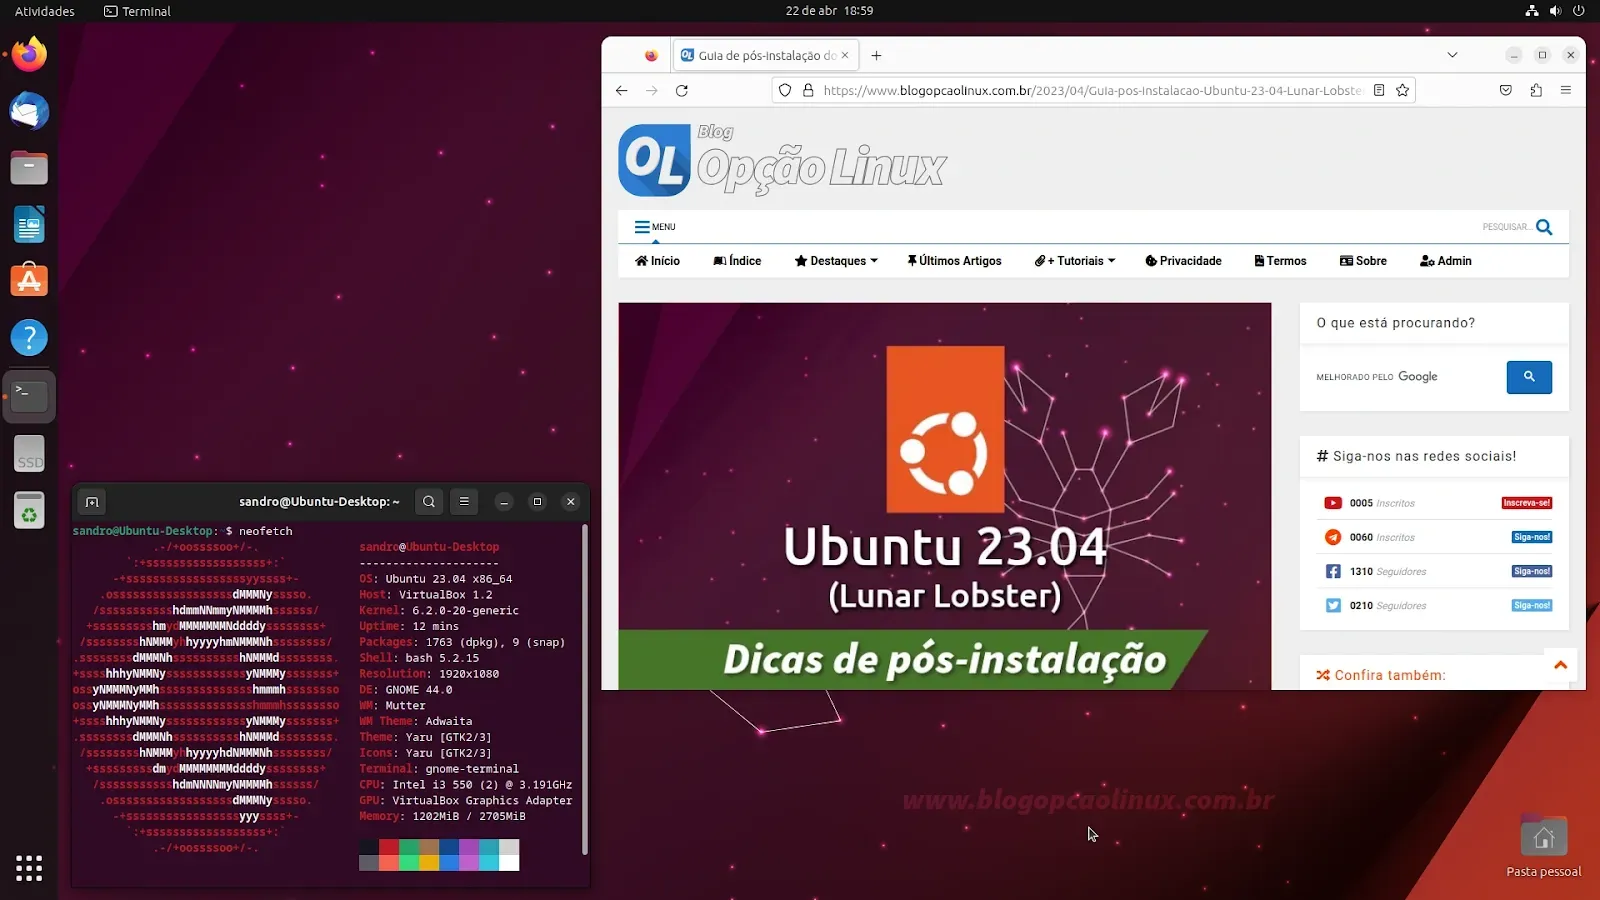Open the Atividades overview

(x=45, y=11)
